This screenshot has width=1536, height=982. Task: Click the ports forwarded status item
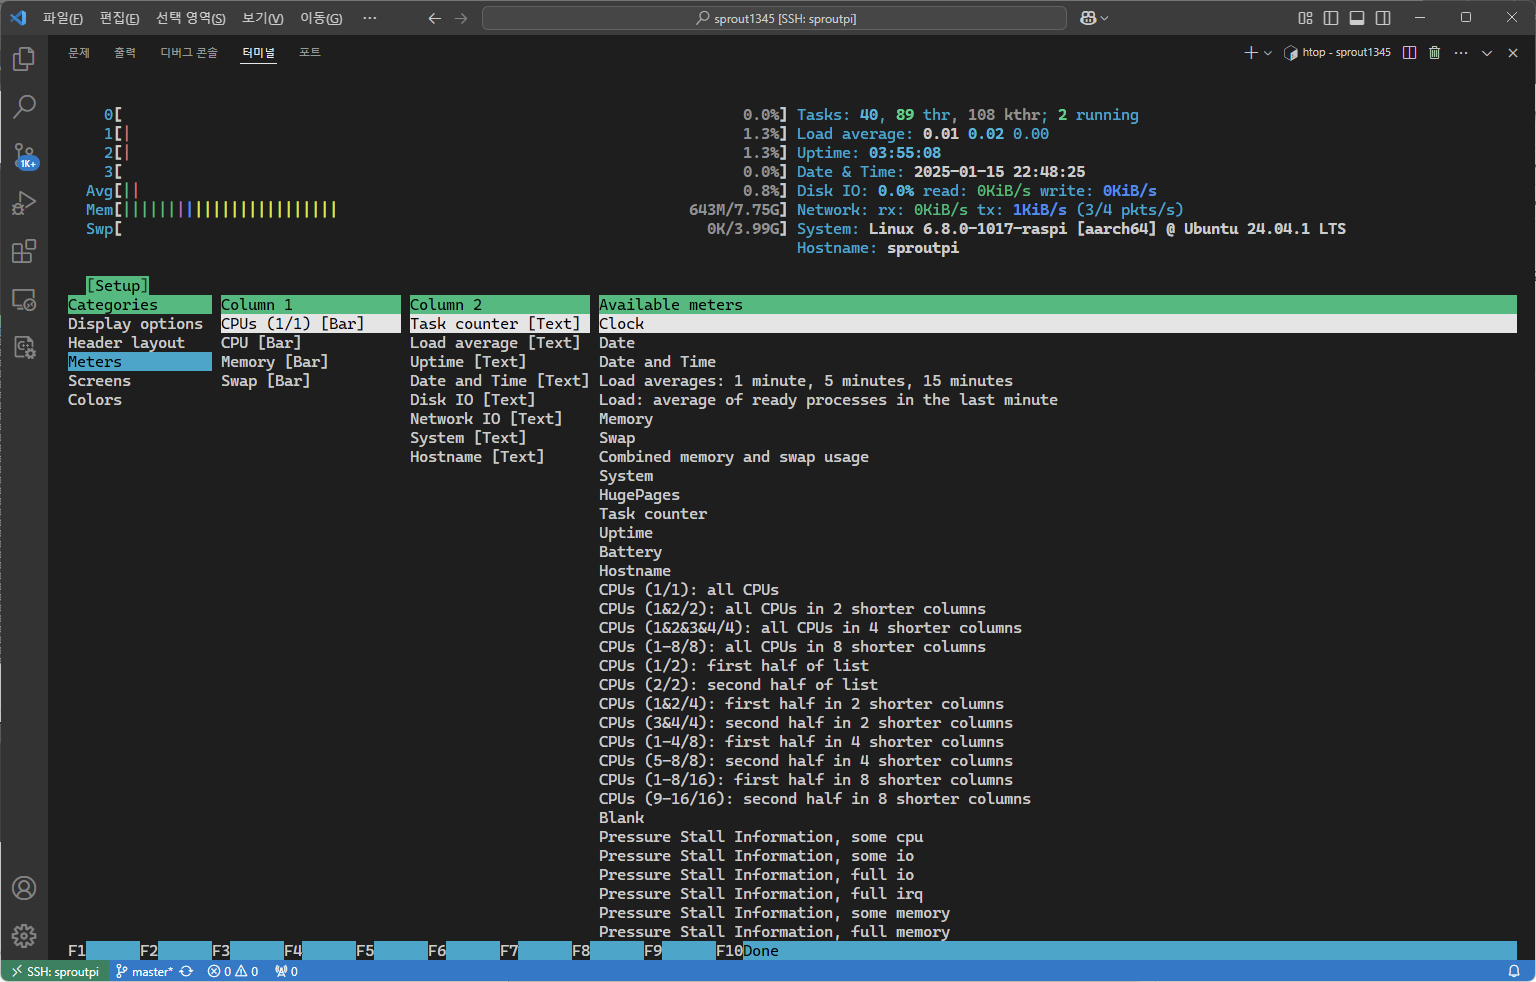click(287, 971)
